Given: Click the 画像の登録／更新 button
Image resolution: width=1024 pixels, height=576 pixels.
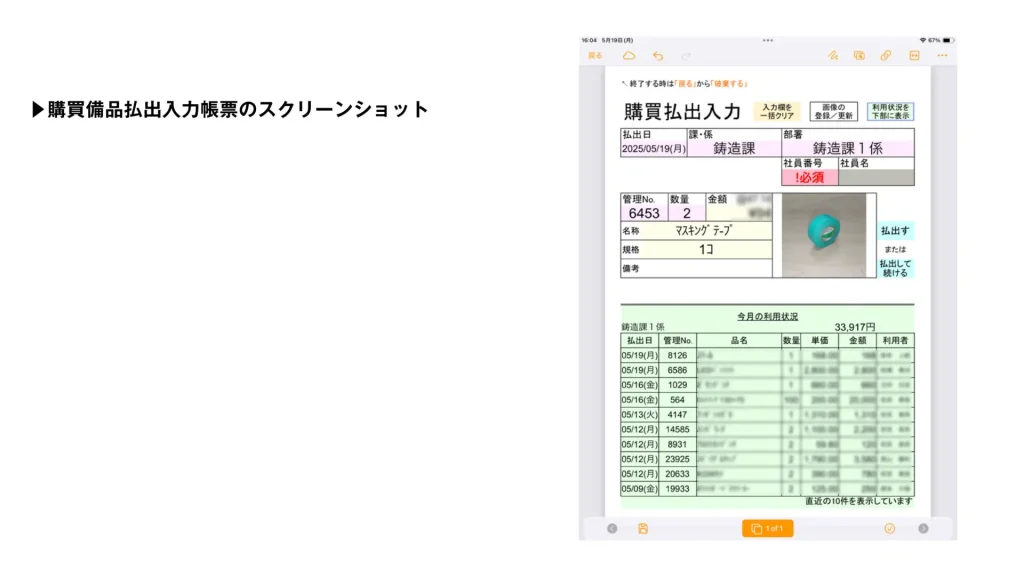Looking at the screenshot, I should [x=833, y=111].
